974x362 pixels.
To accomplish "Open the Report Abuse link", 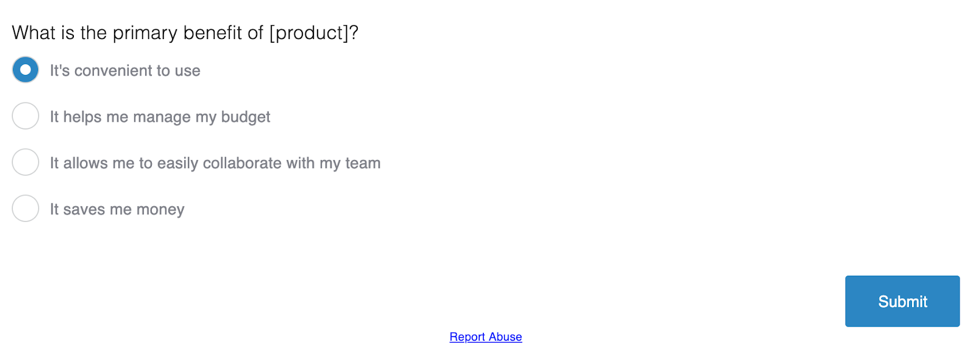I will [486, 337].
